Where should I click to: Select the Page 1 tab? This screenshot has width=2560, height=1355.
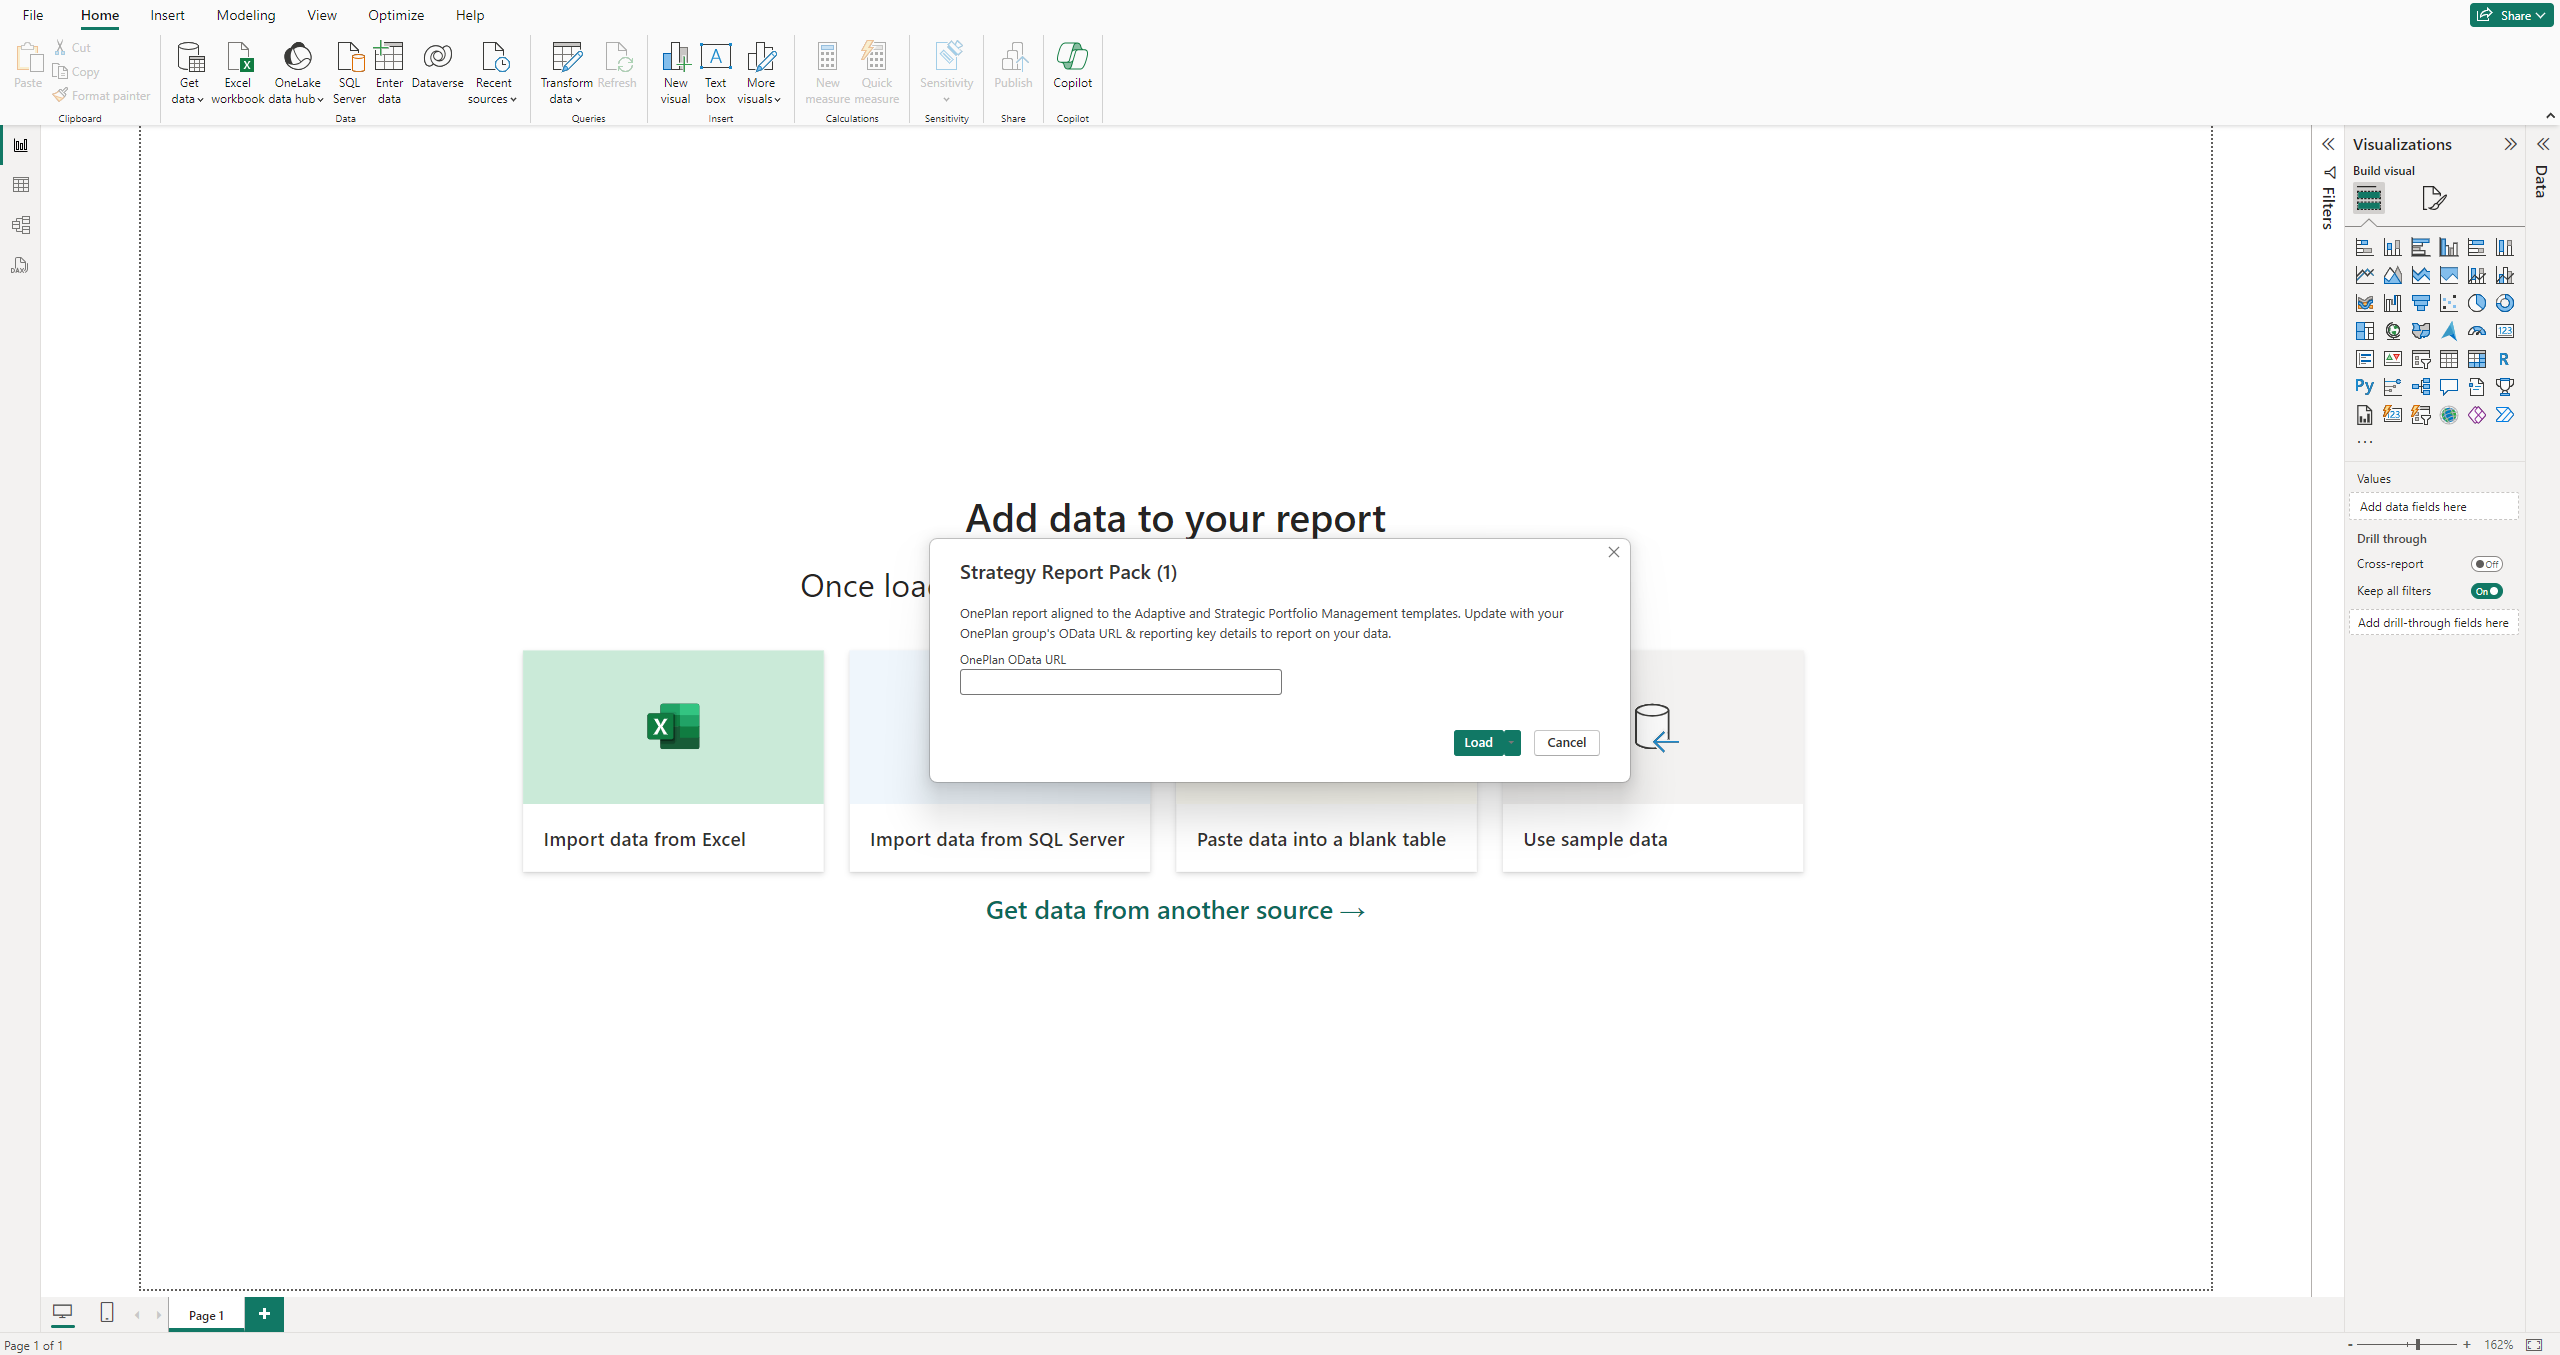[206, 1315]
